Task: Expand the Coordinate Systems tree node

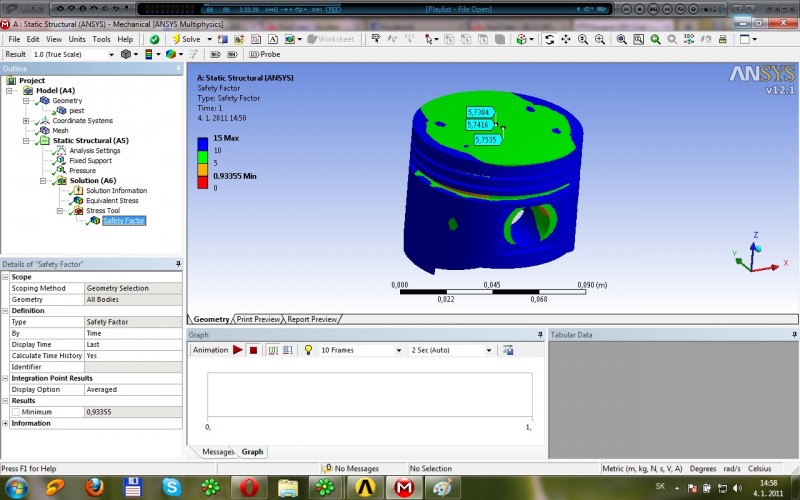Action: coord(26,121)
